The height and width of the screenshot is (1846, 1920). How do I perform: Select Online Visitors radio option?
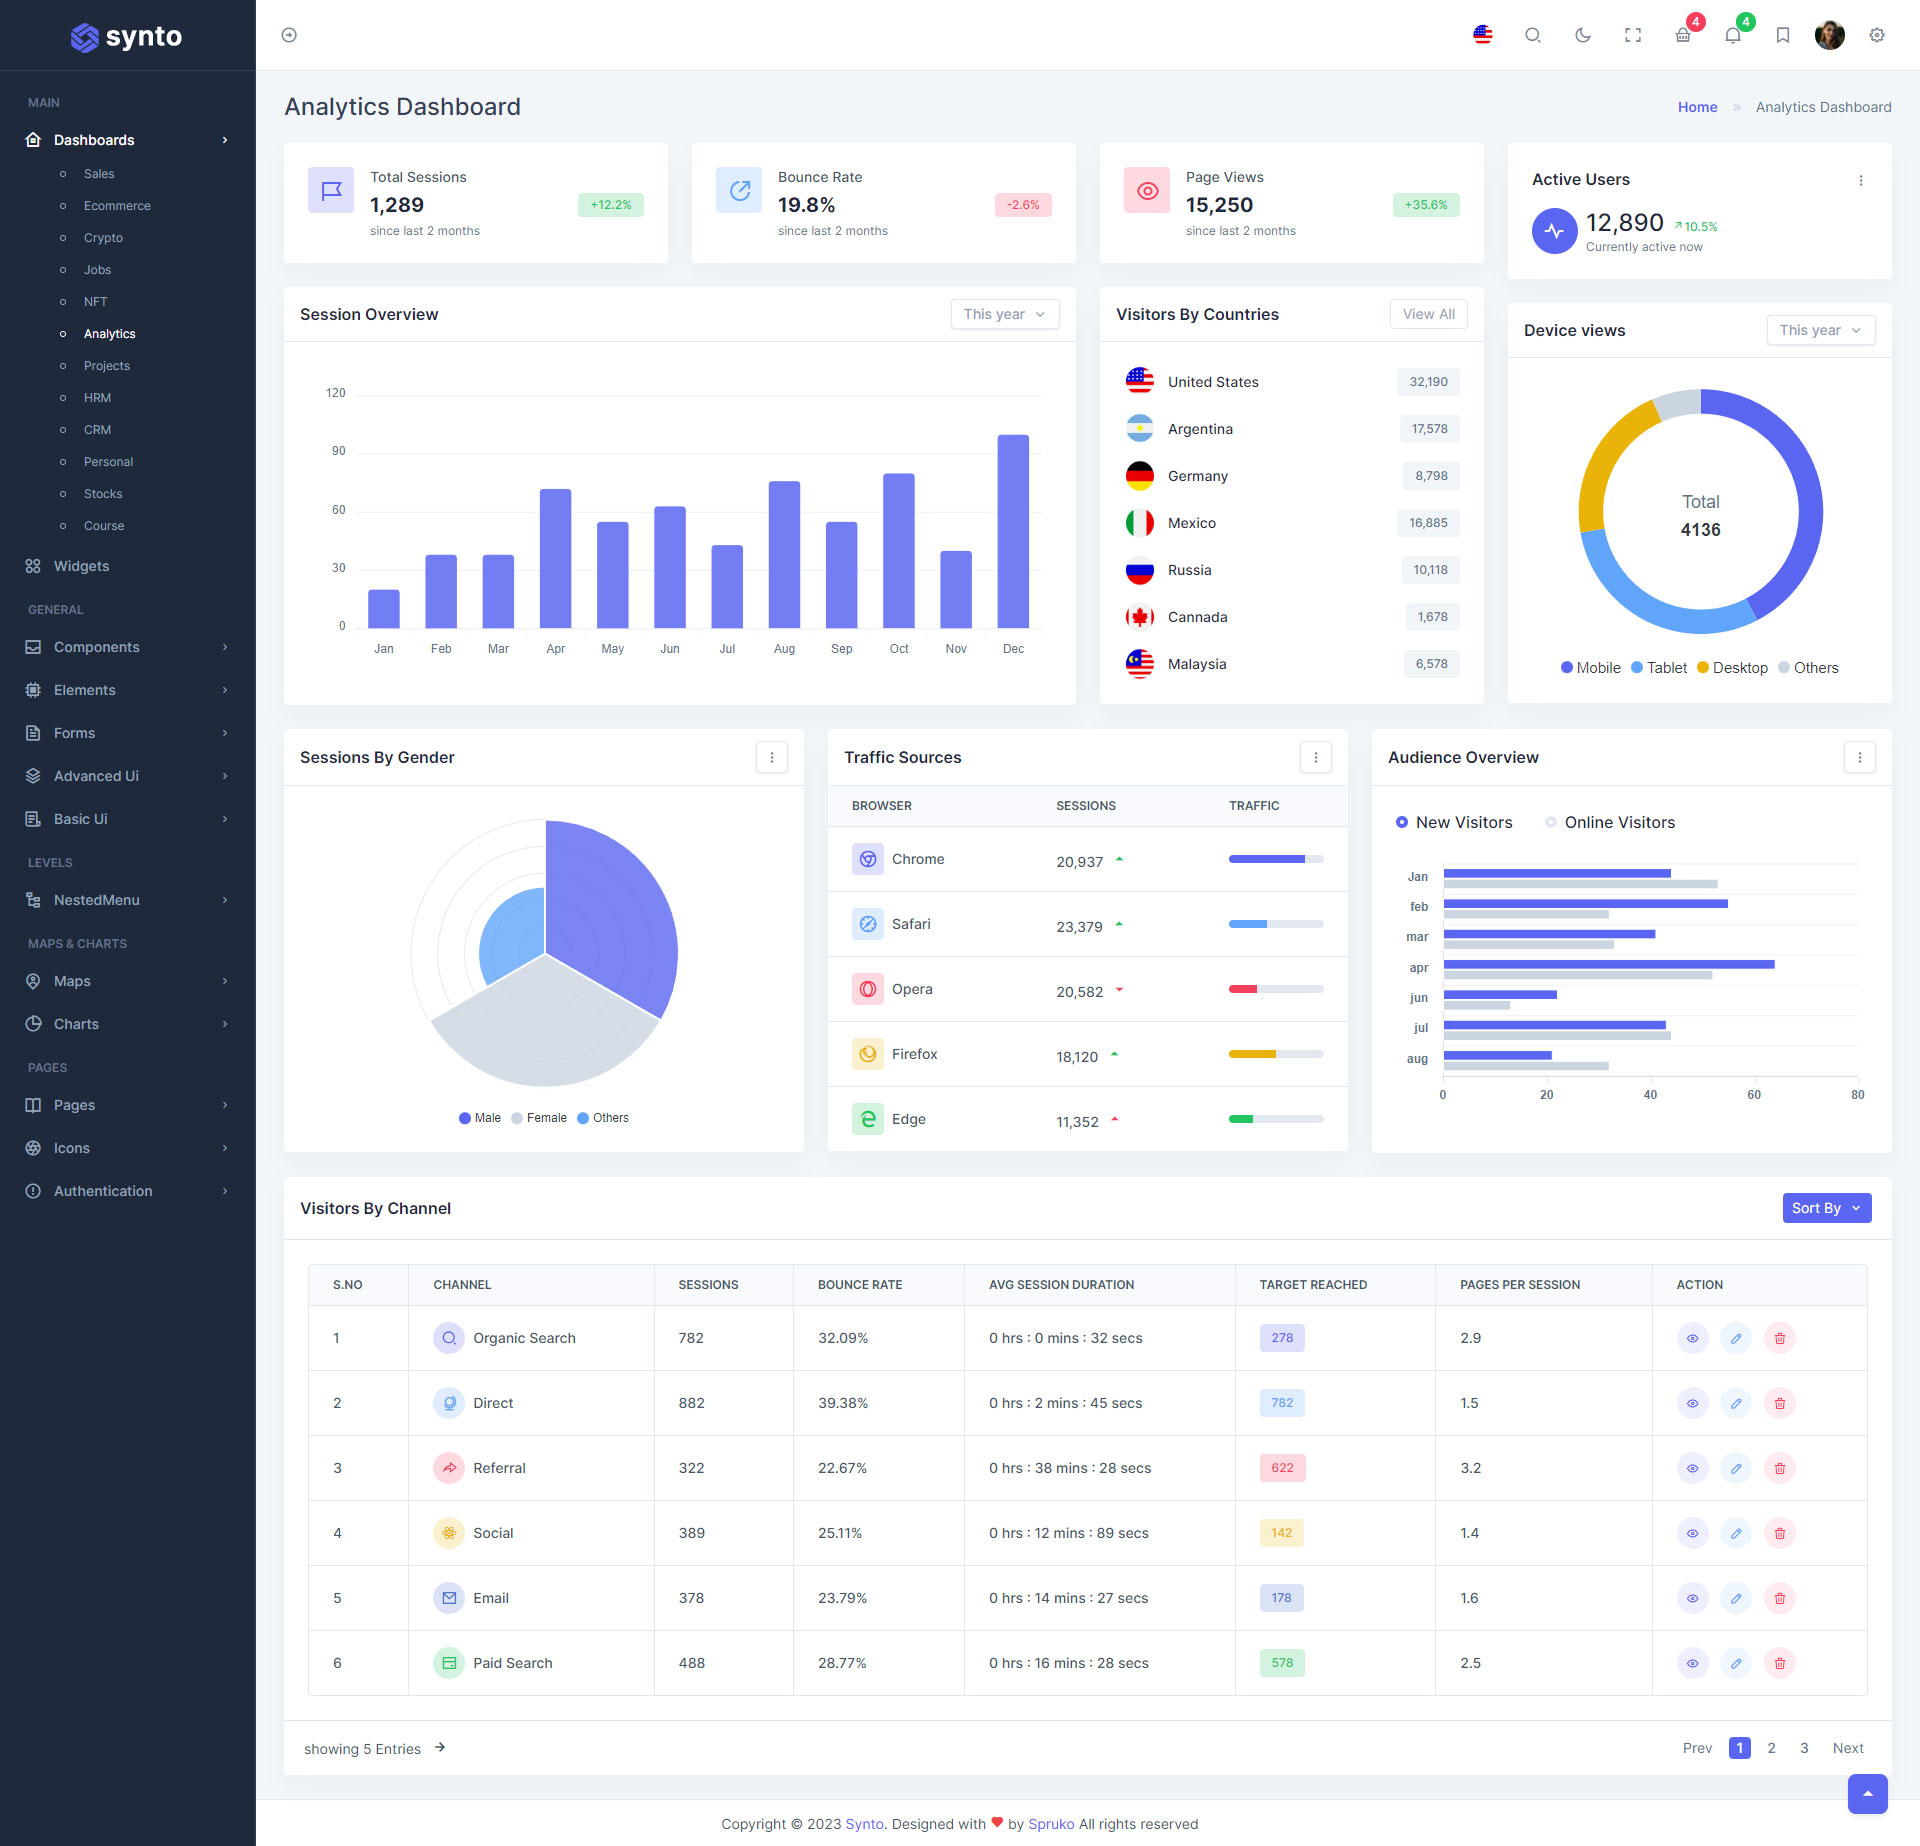tap(1551, 822)
